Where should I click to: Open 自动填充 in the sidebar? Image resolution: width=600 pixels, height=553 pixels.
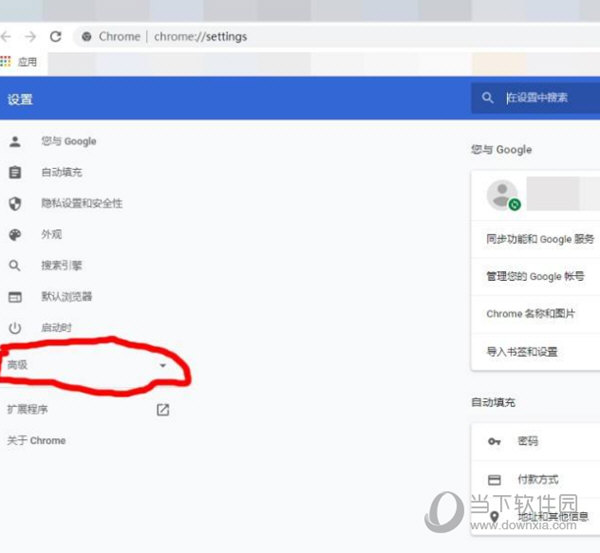[x=62, y=172]
